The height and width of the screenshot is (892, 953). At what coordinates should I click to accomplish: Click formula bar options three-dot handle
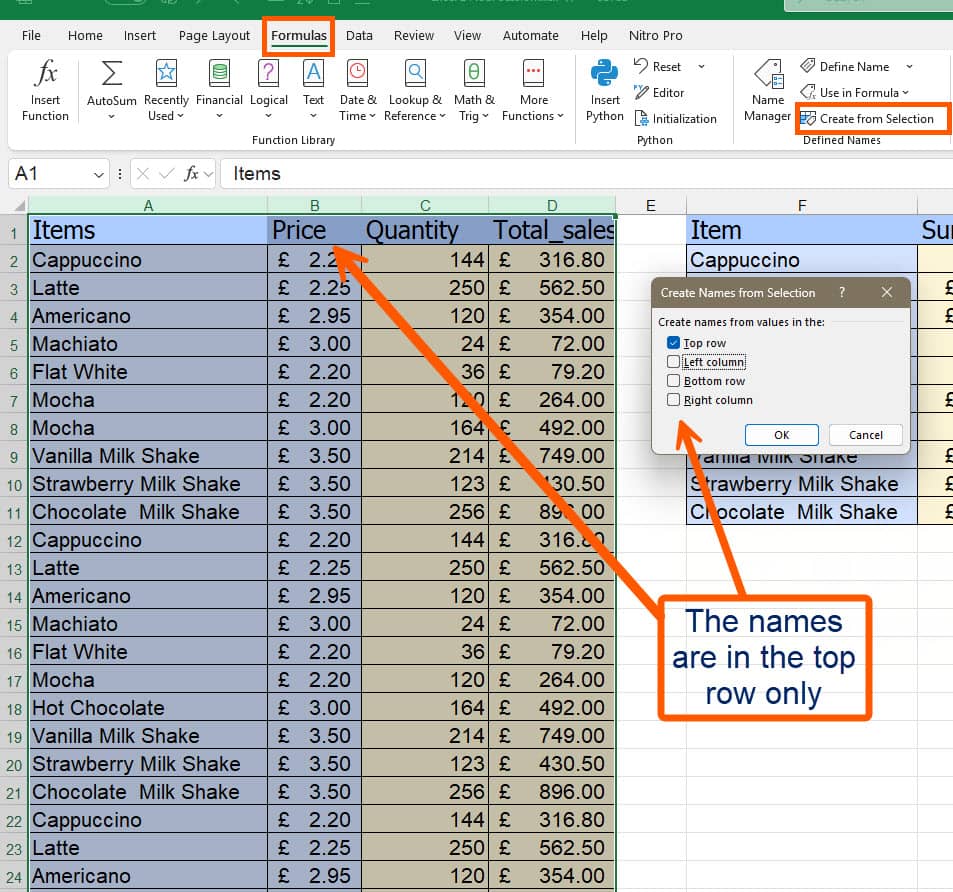tap(120, 174)
